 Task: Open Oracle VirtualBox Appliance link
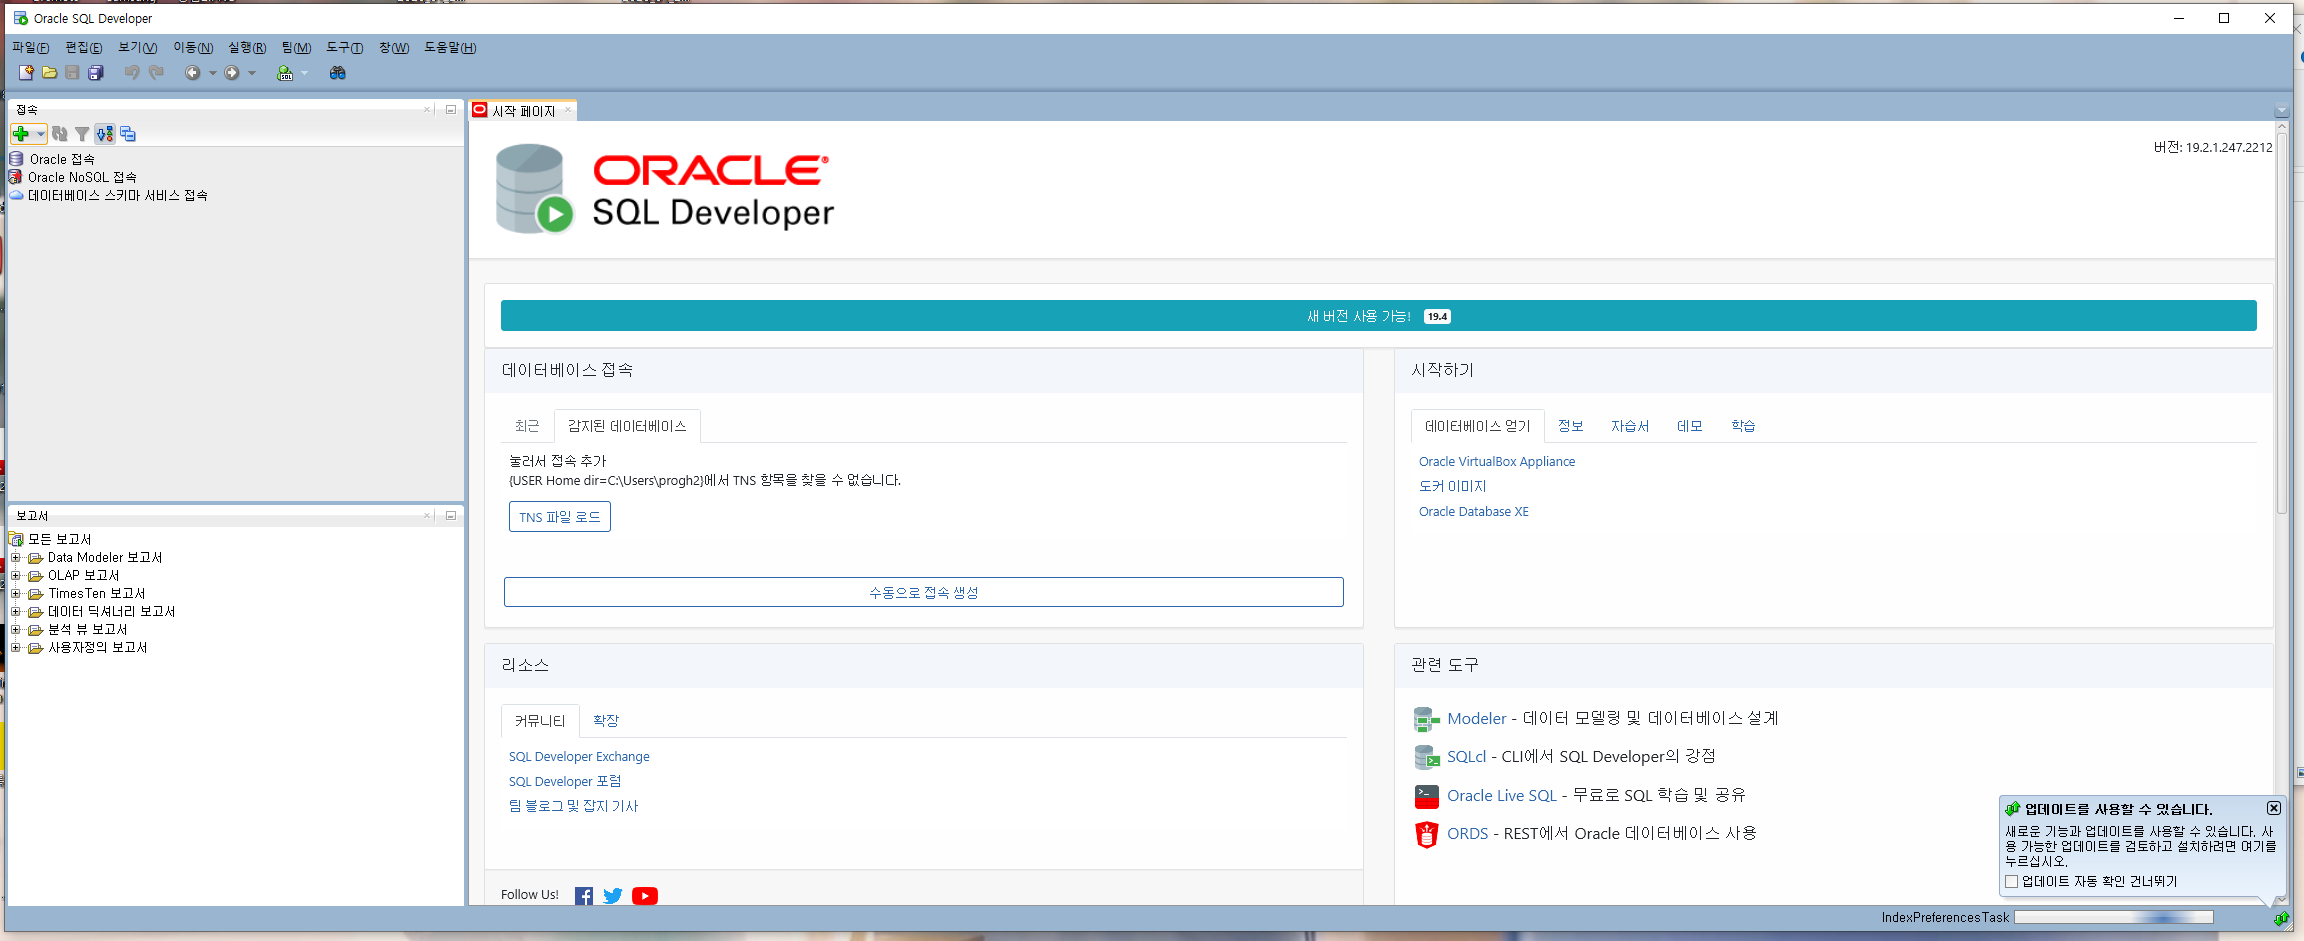(x=1497, y=462)
